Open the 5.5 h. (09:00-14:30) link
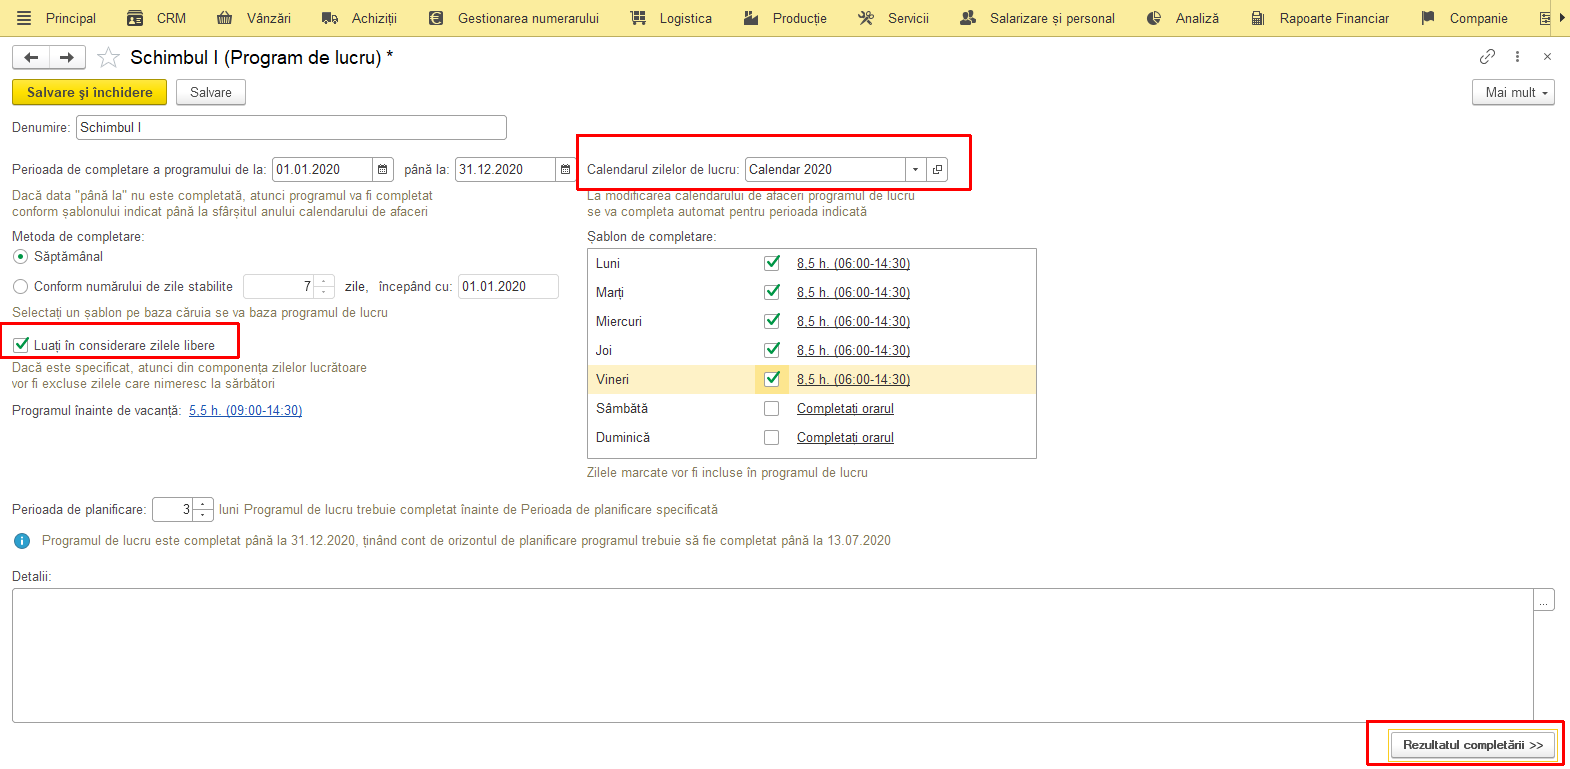The width and height of the screenshot is (1570, 769). click(245, 410)
